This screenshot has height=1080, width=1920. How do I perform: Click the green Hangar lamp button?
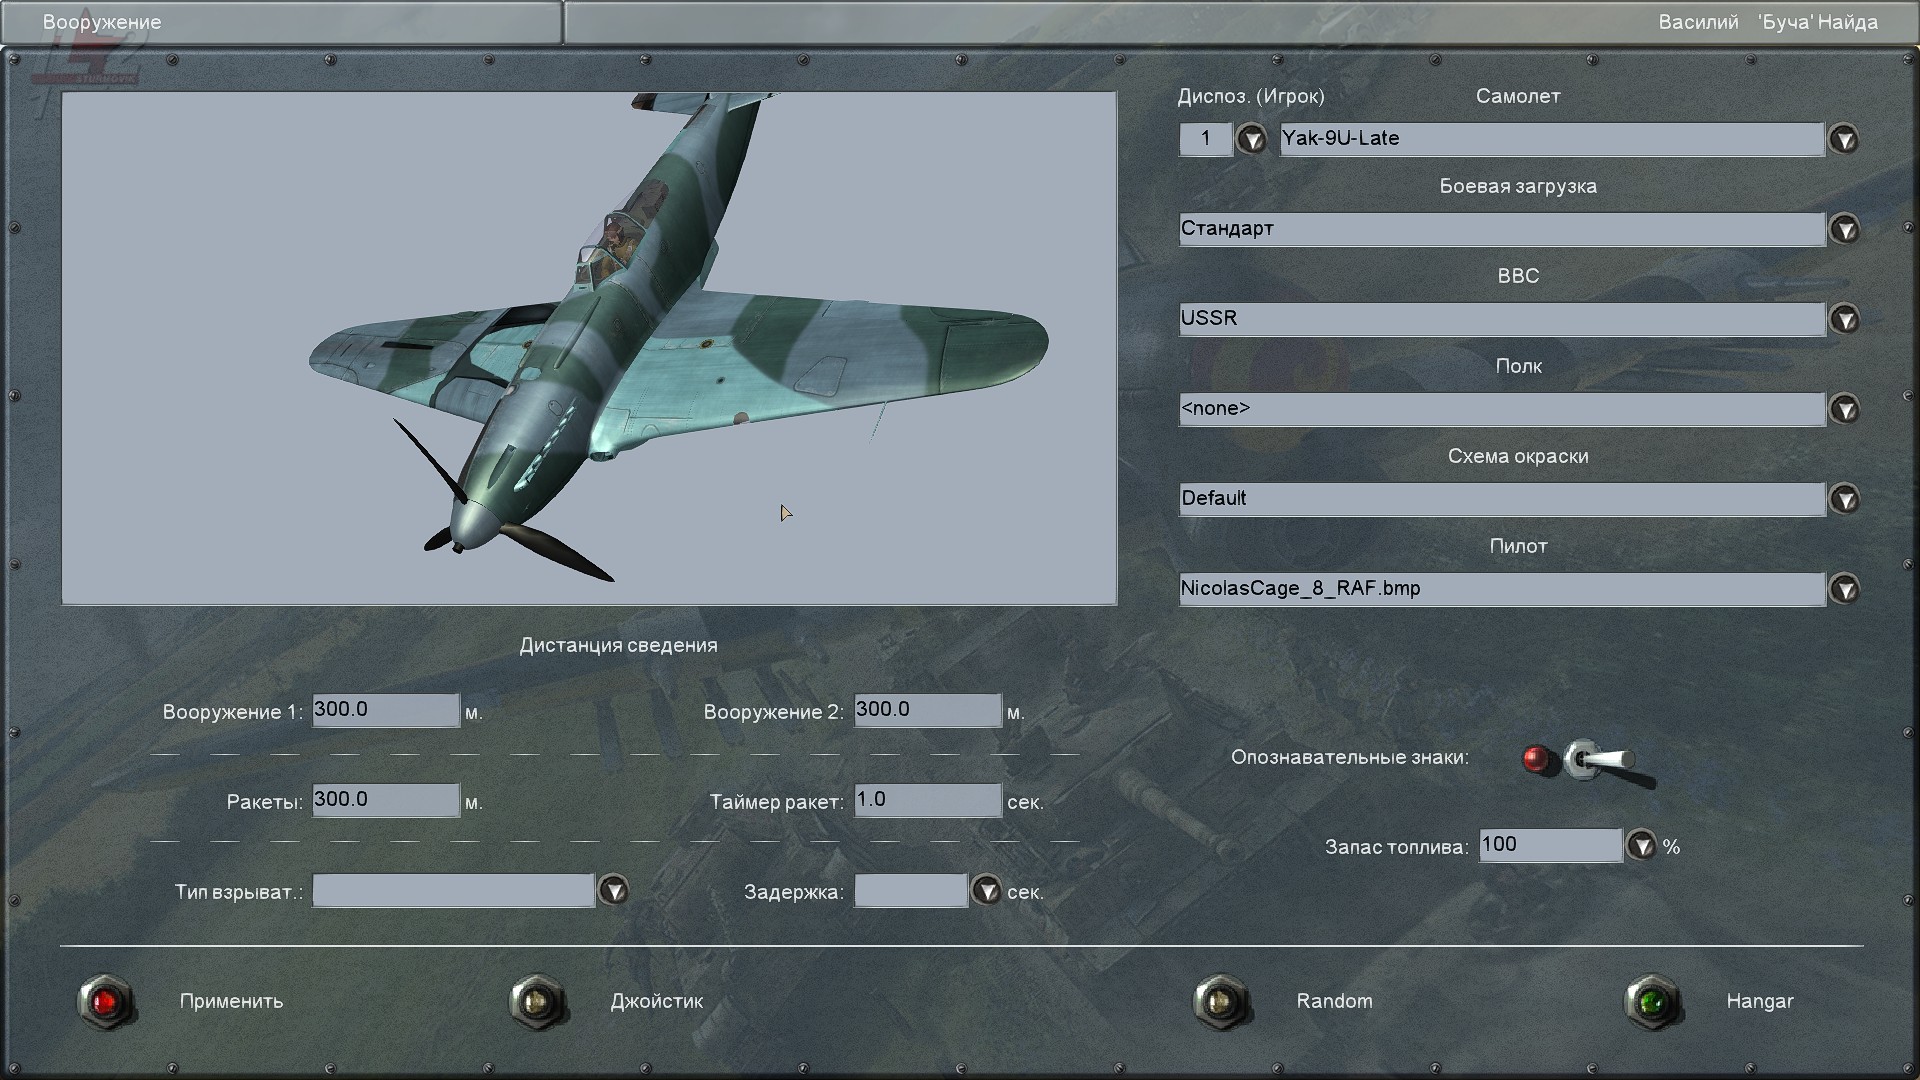pyautogui.click(x=1652, y=1001)
